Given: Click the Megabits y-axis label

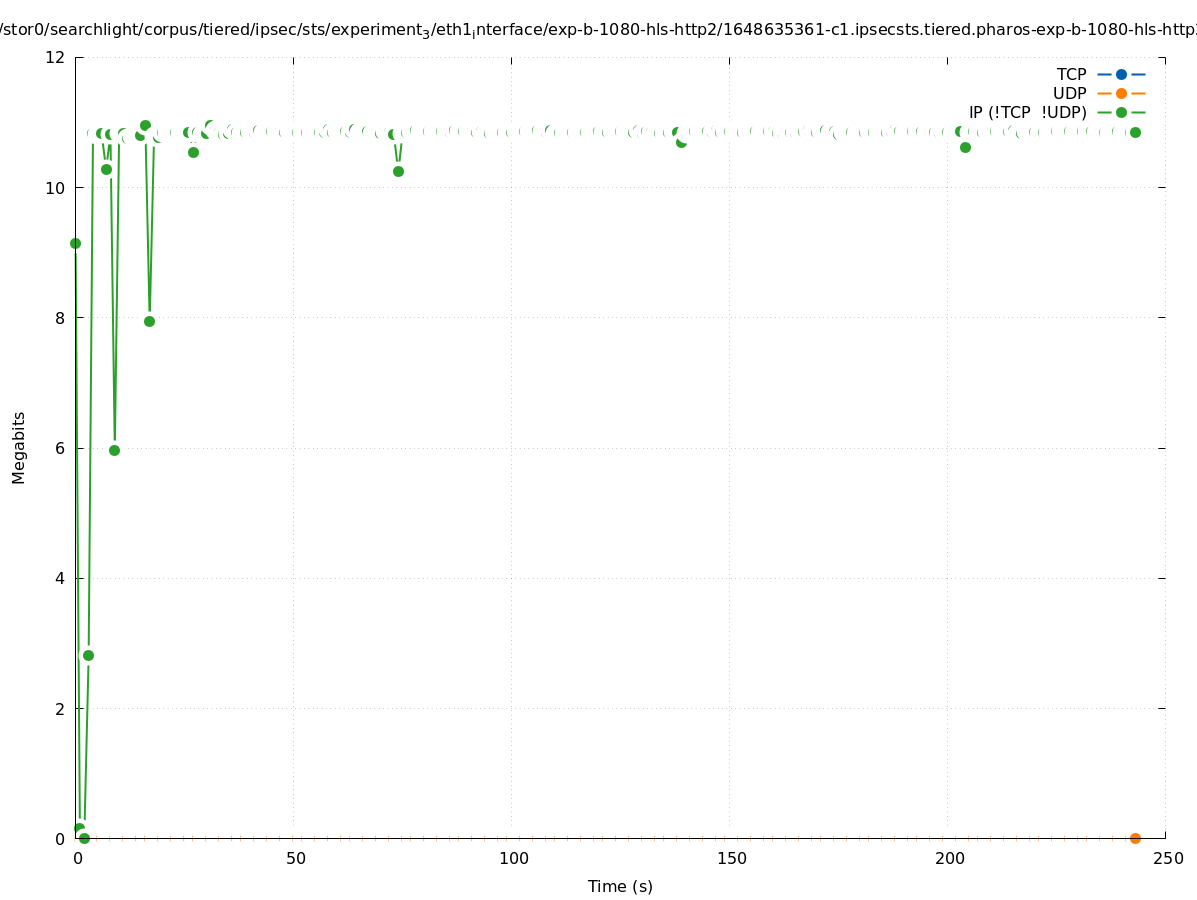Looking at the screenshot, I should pyautogui.click(x=19, y=447).
